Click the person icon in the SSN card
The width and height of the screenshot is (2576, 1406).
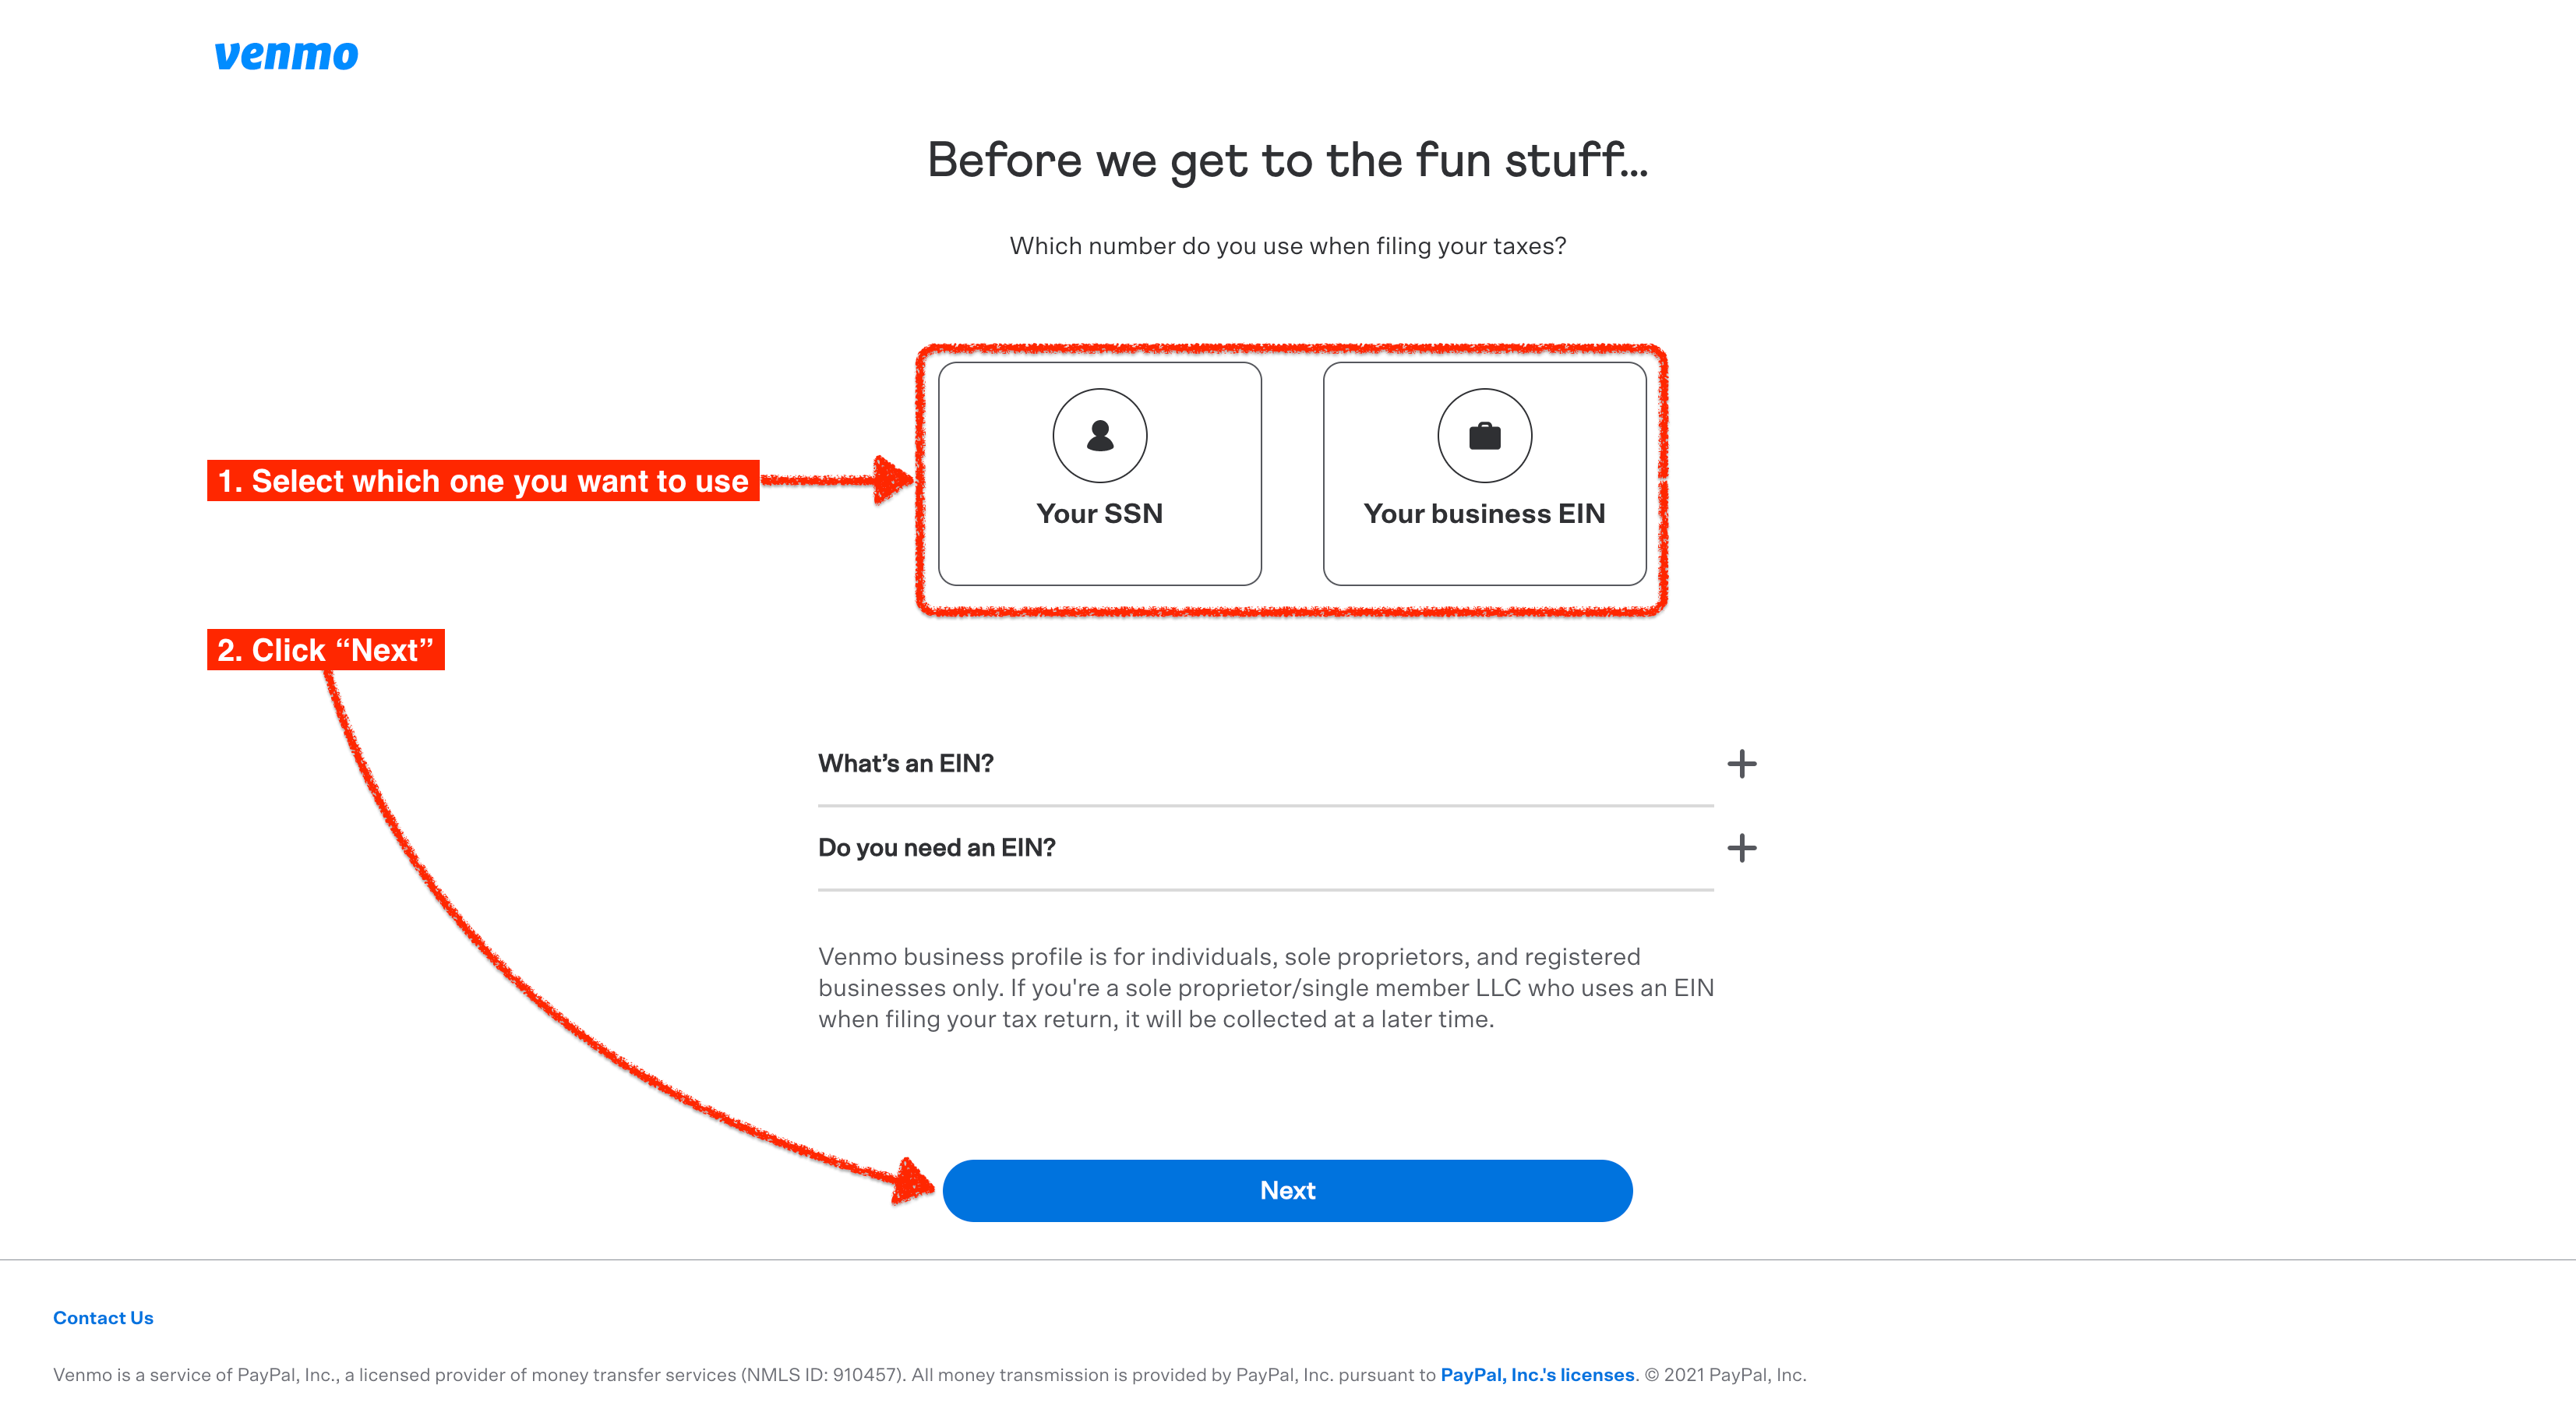pyautogui.click(x=1099, y=436)
